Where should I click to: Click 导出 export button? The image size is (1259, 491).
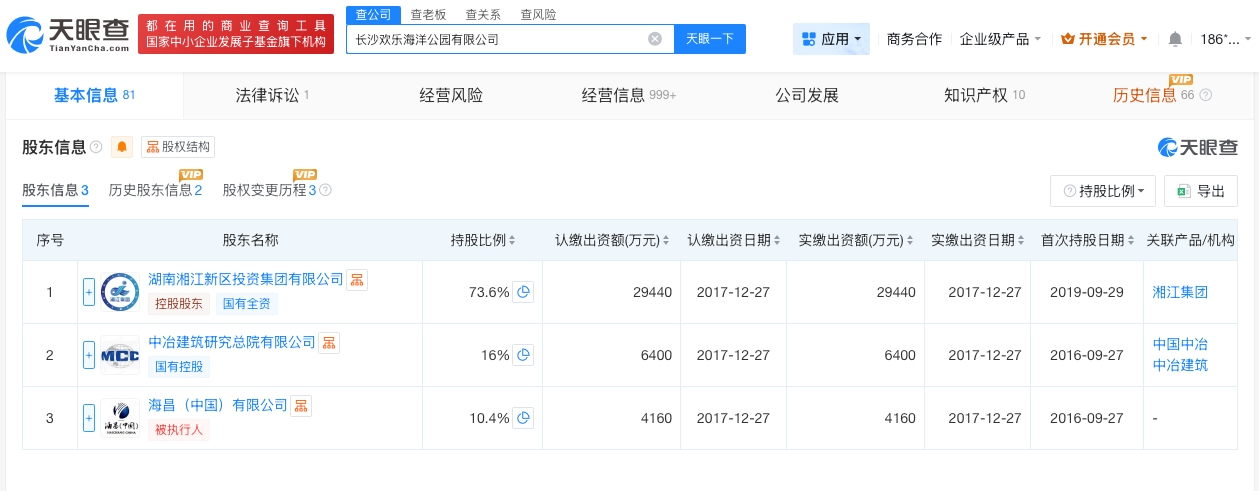[x=1201, y=191]
